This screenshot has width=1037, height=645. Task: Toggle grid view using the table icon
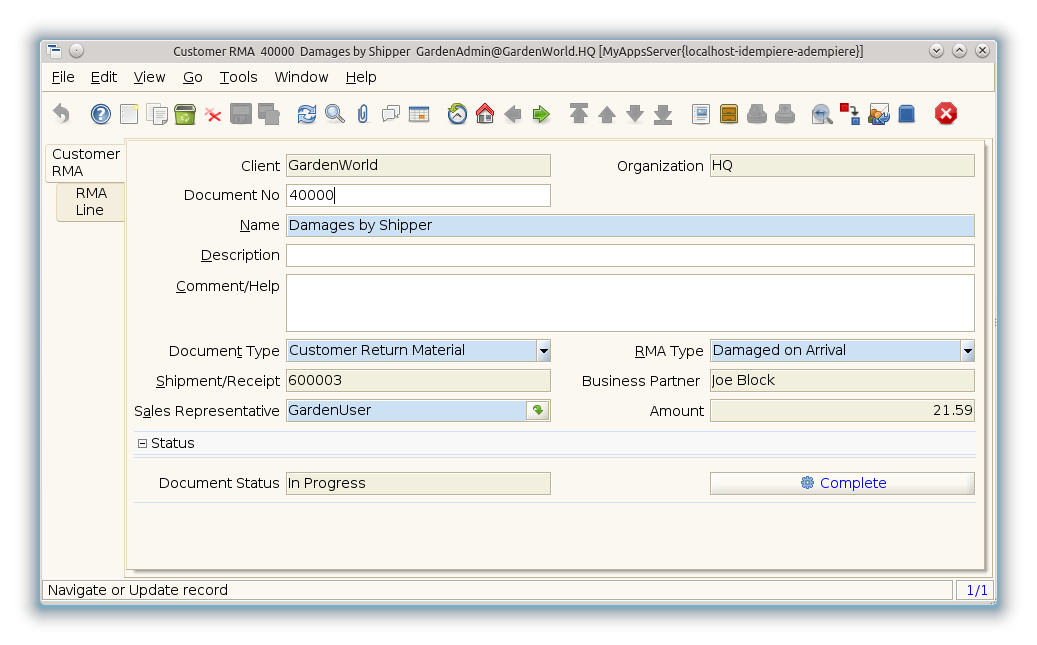(419, 114)
